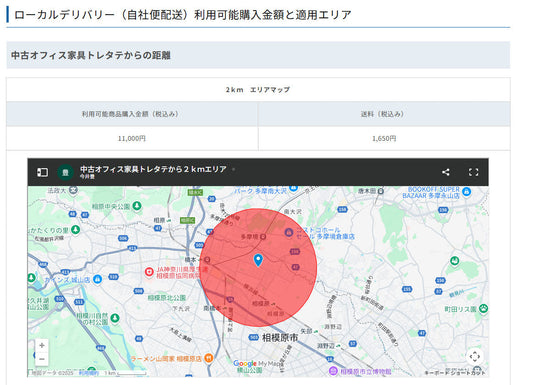Click the 淵野辺 station label
This screenshot has height=385, width=533.
point(326,346)
